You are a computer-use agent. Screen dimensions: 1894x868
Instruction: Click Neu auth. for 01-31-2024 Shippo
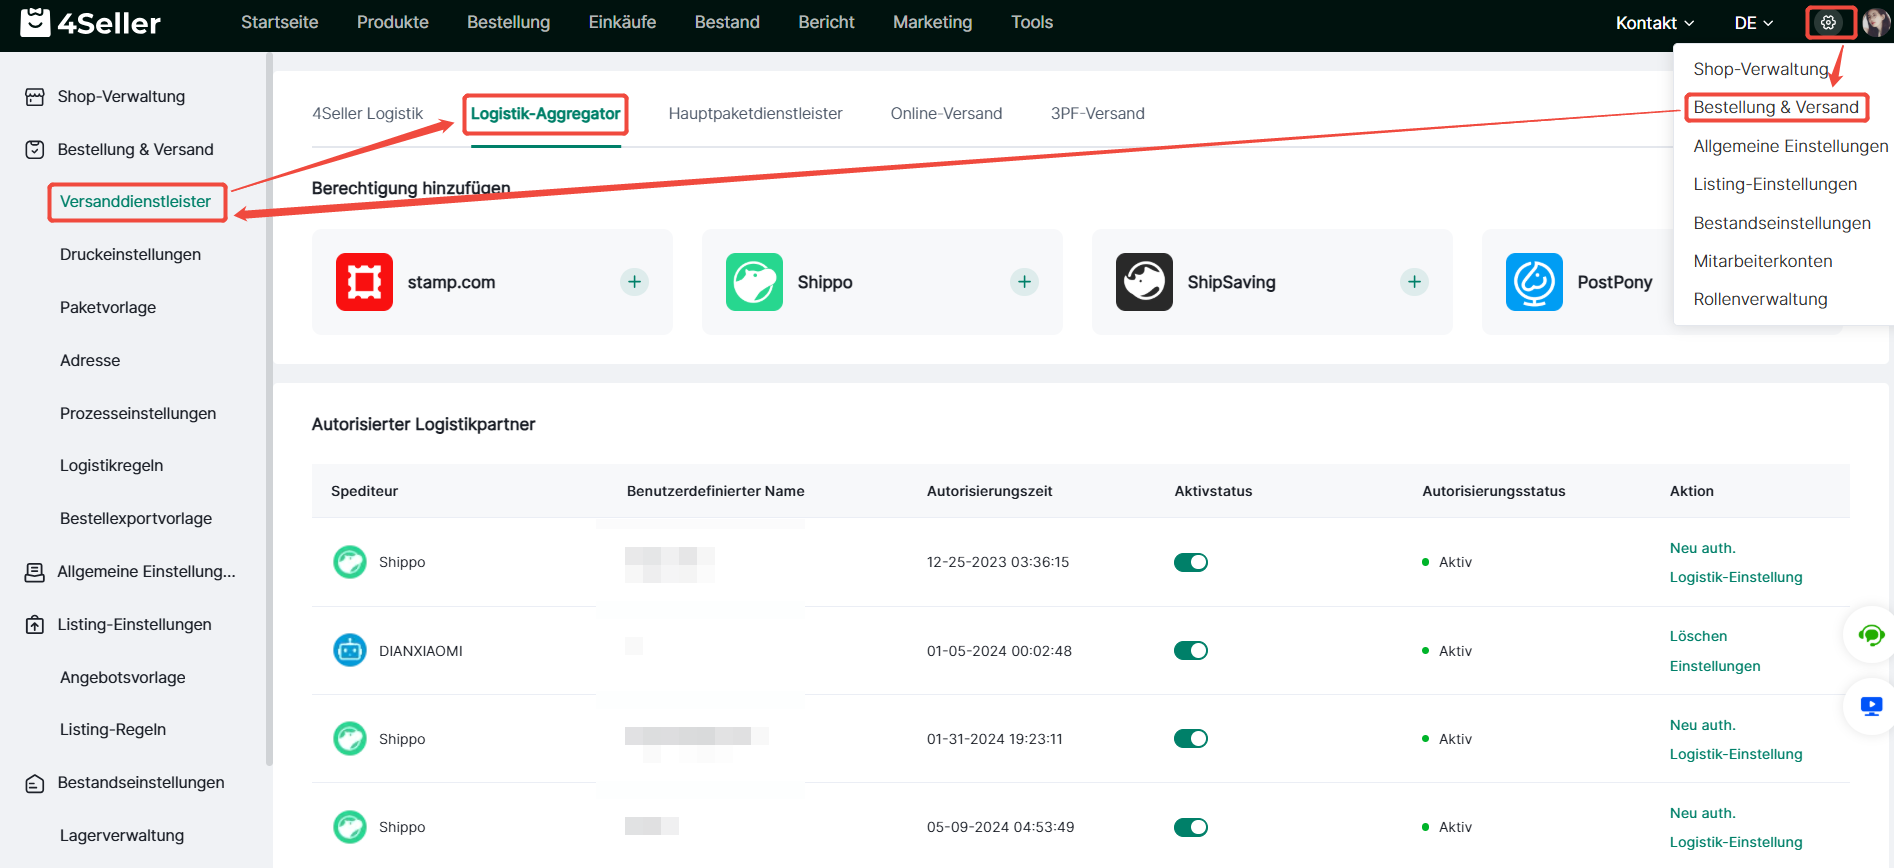coord(1703,725)
